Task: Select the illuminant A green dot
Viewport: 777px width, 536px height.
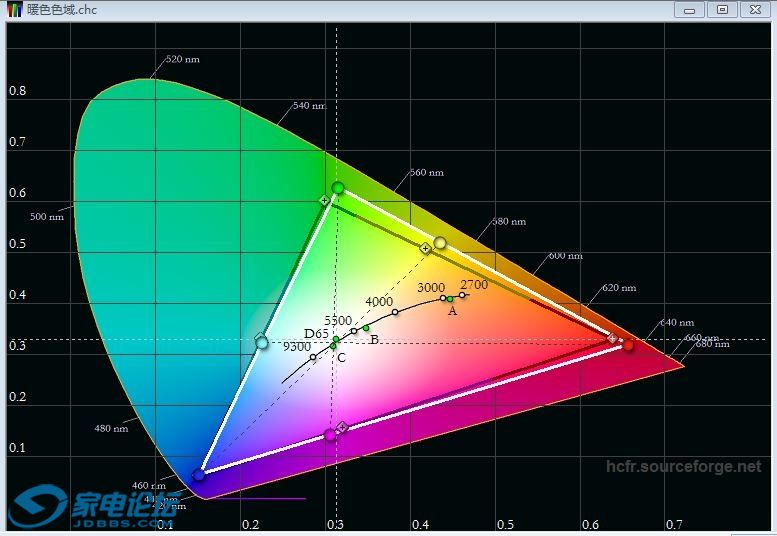Action: 450,299
